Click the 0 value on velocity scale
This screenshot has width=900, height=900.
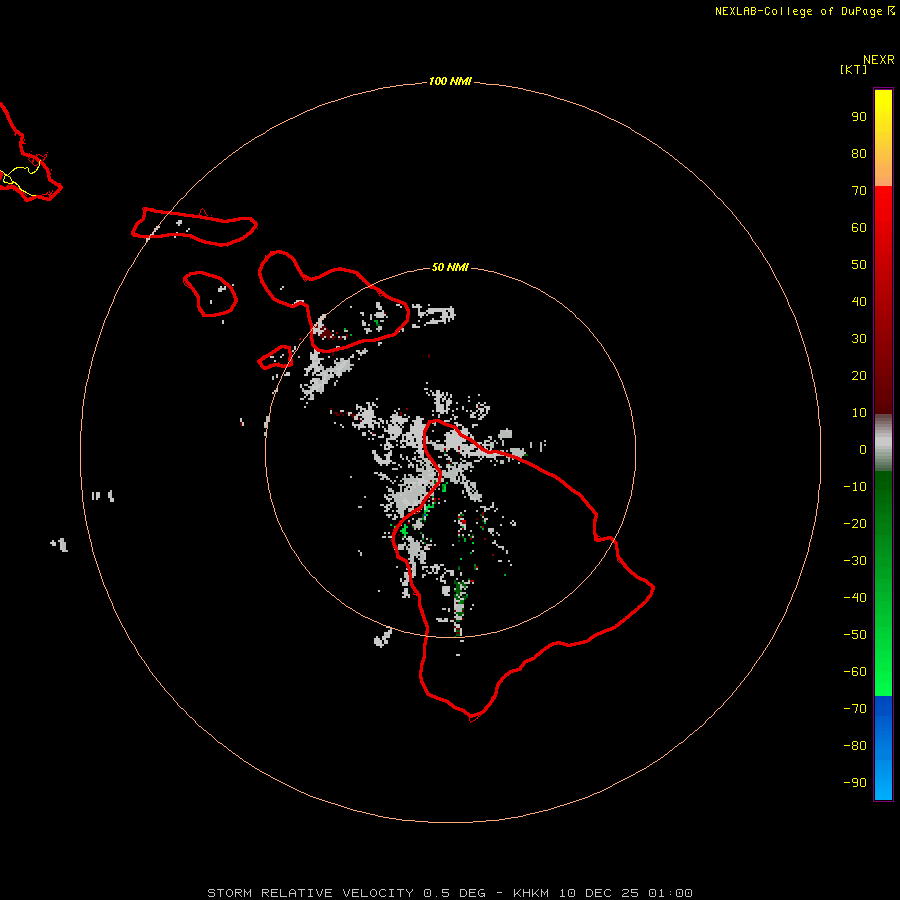pyautogui.click(x=863, y=450)
